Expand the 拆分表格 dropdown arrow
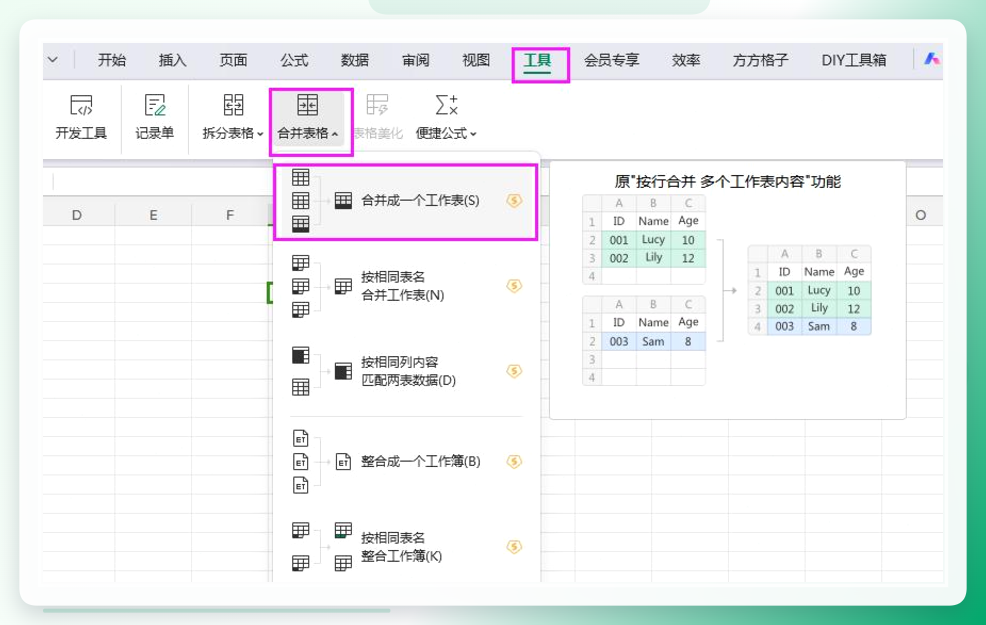 pyautogui.click(x=260, y=134)
